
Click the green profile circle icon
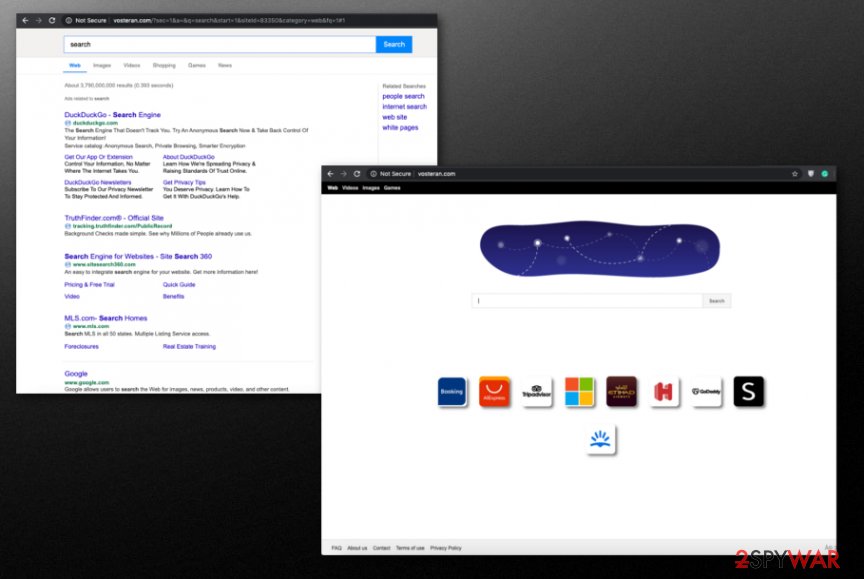(825, 174)
